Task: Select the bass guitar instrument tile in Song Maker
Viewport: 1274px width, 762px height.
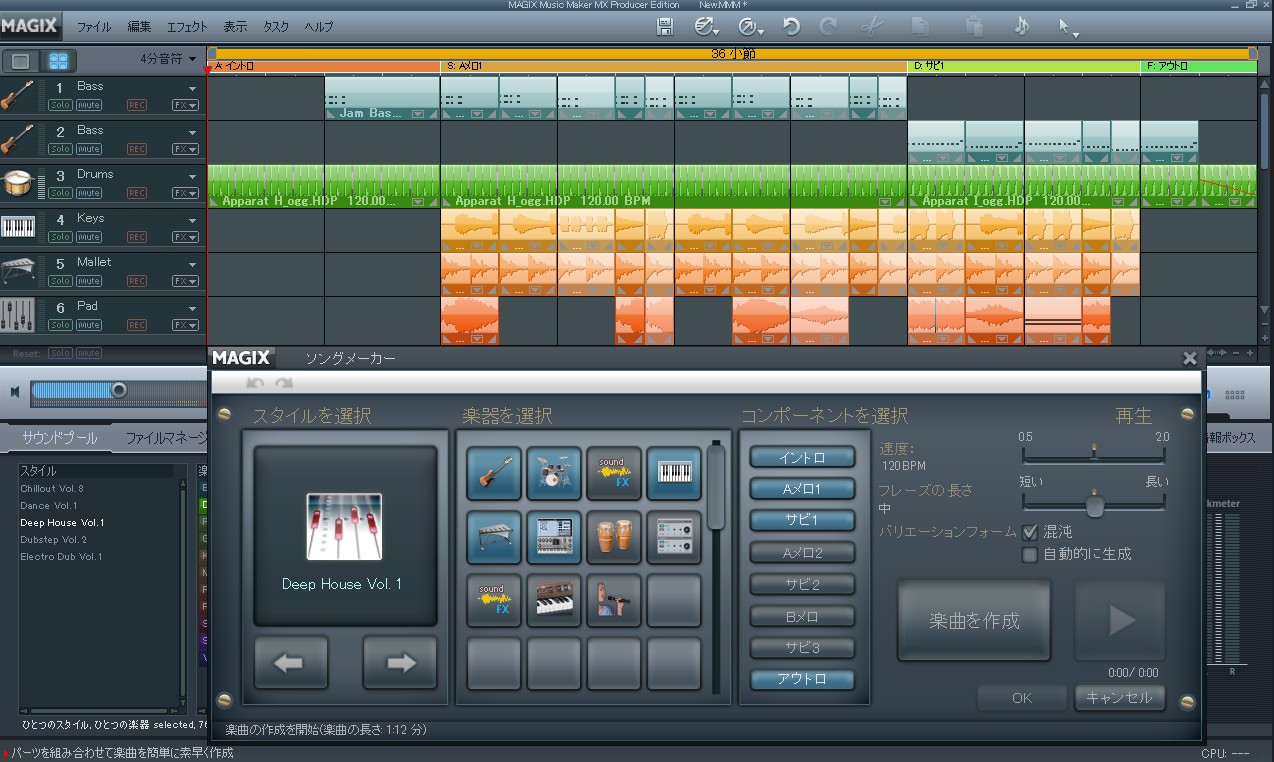Action: [494, 473]
